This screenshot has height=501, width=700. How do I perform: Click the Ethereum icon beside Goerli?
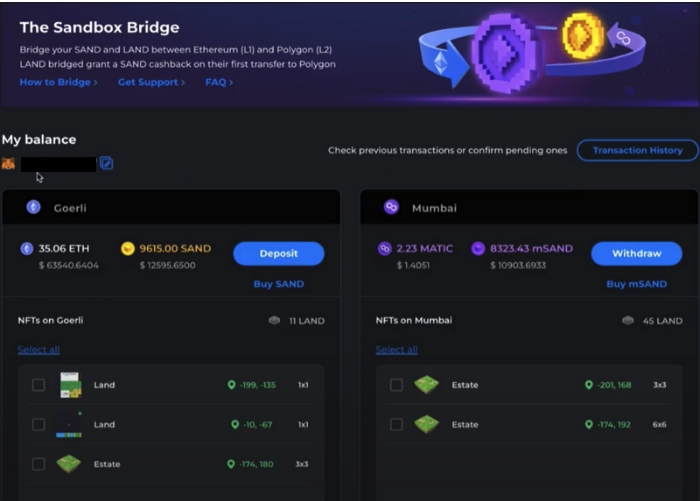[x=33, y=207]
